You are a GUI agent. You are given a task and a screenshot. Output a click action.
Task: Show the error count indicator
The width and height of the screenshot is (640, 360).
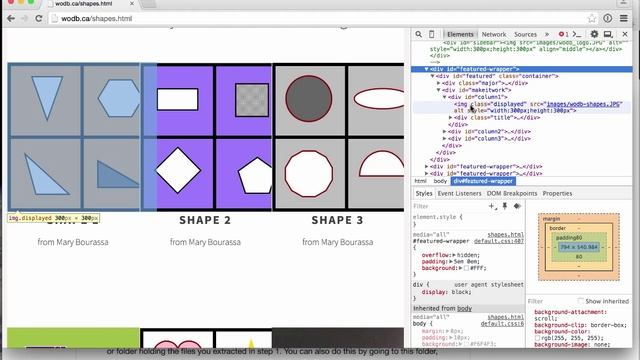click(x=564, y=34)
